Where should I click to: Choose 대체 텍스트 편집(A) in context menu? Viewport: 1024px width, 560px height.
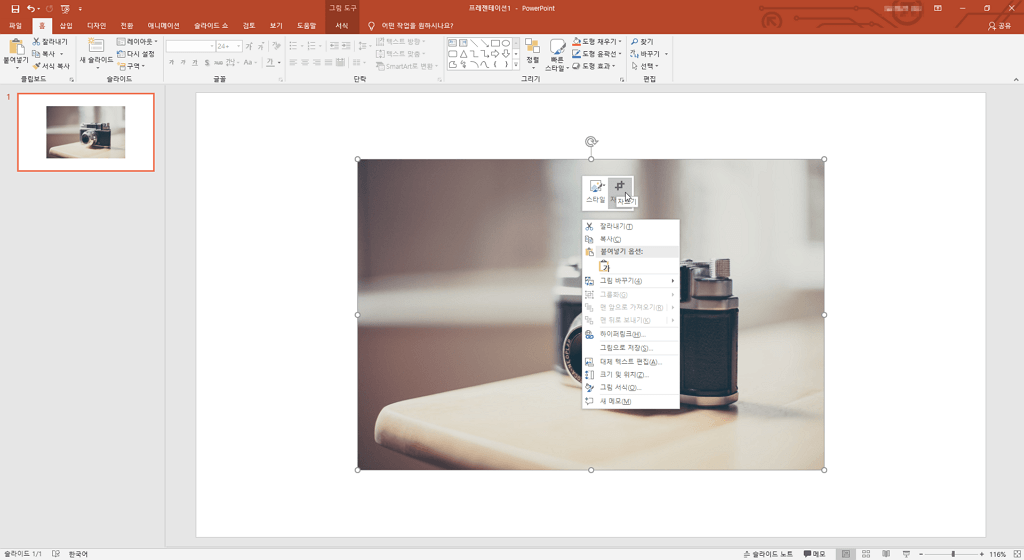(x=630, y=362)
